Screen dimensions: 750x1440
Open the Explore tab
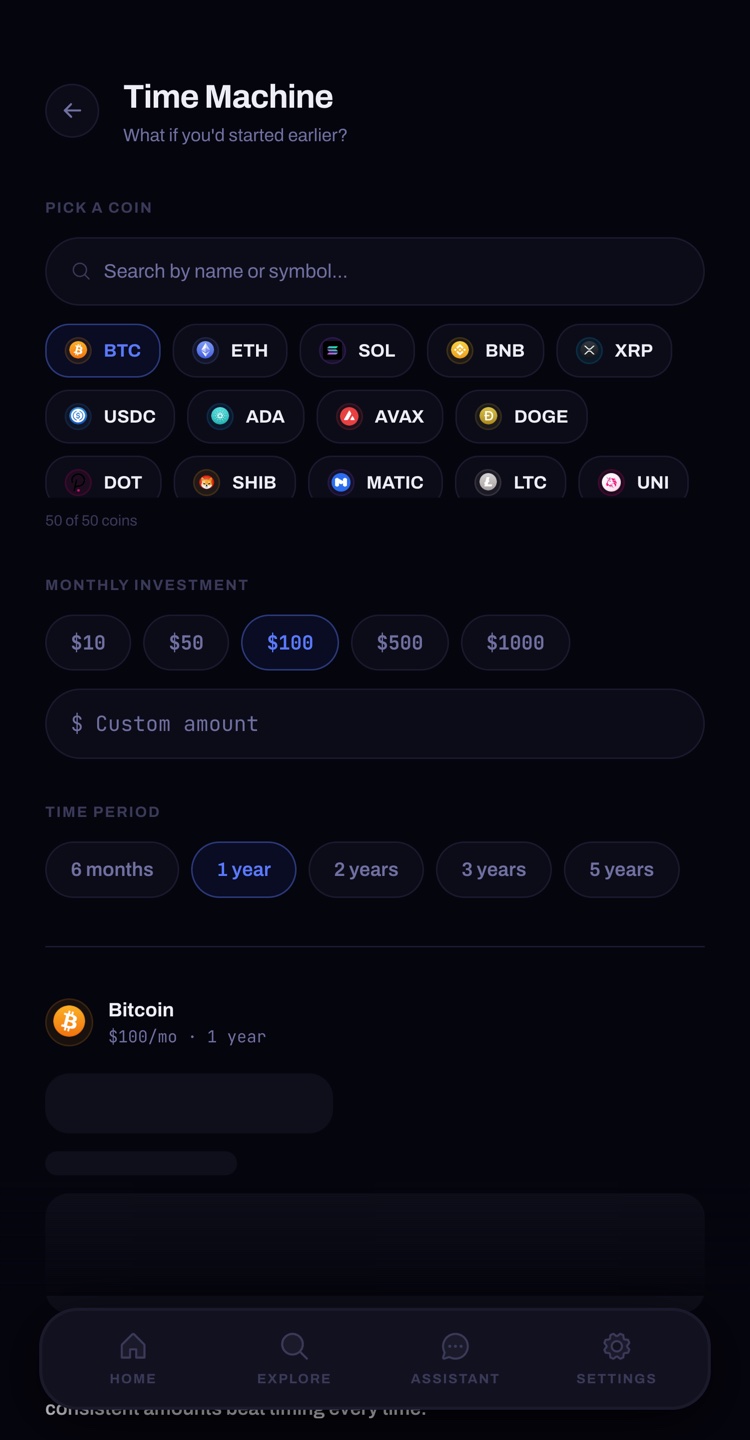click(294, 1358)
